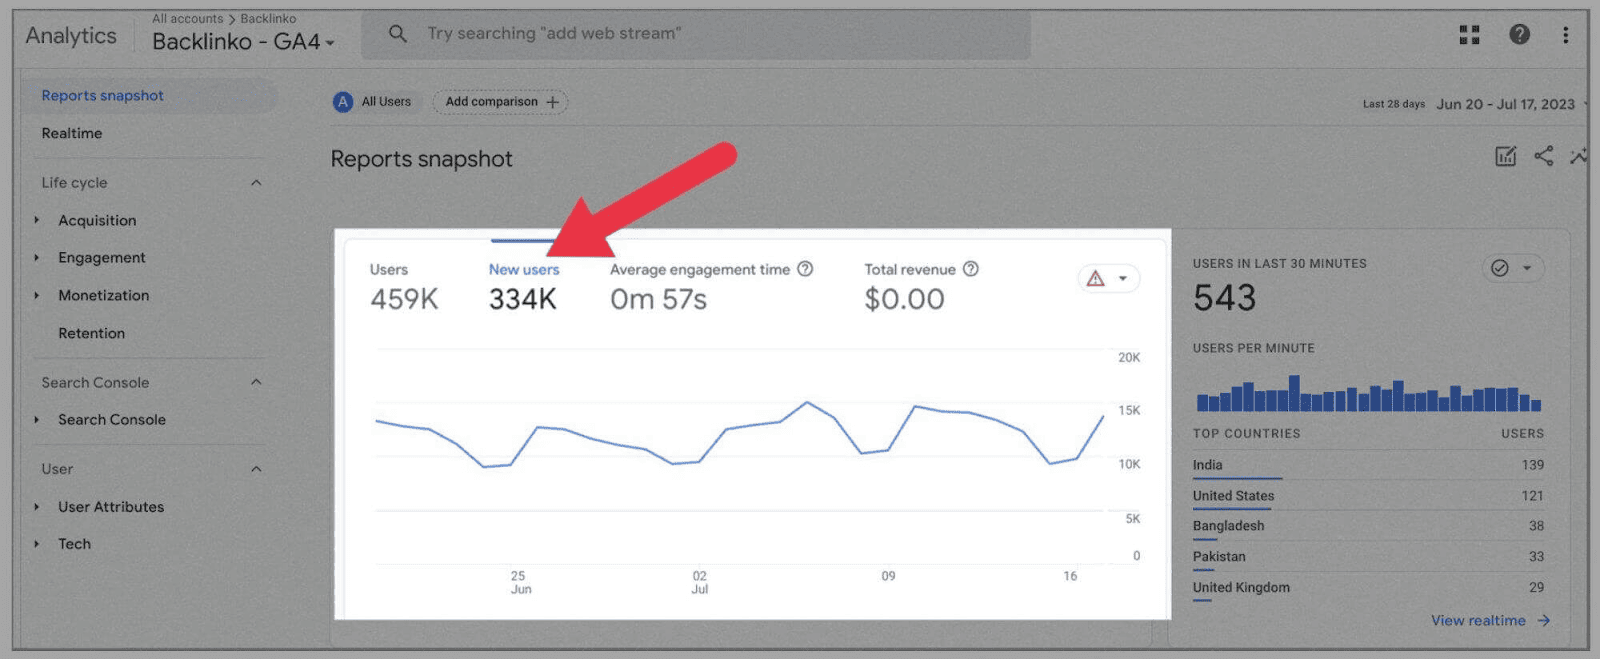
Task: Open dropdown arrow beside realtime checkmark
Action: click(1527, 268)
